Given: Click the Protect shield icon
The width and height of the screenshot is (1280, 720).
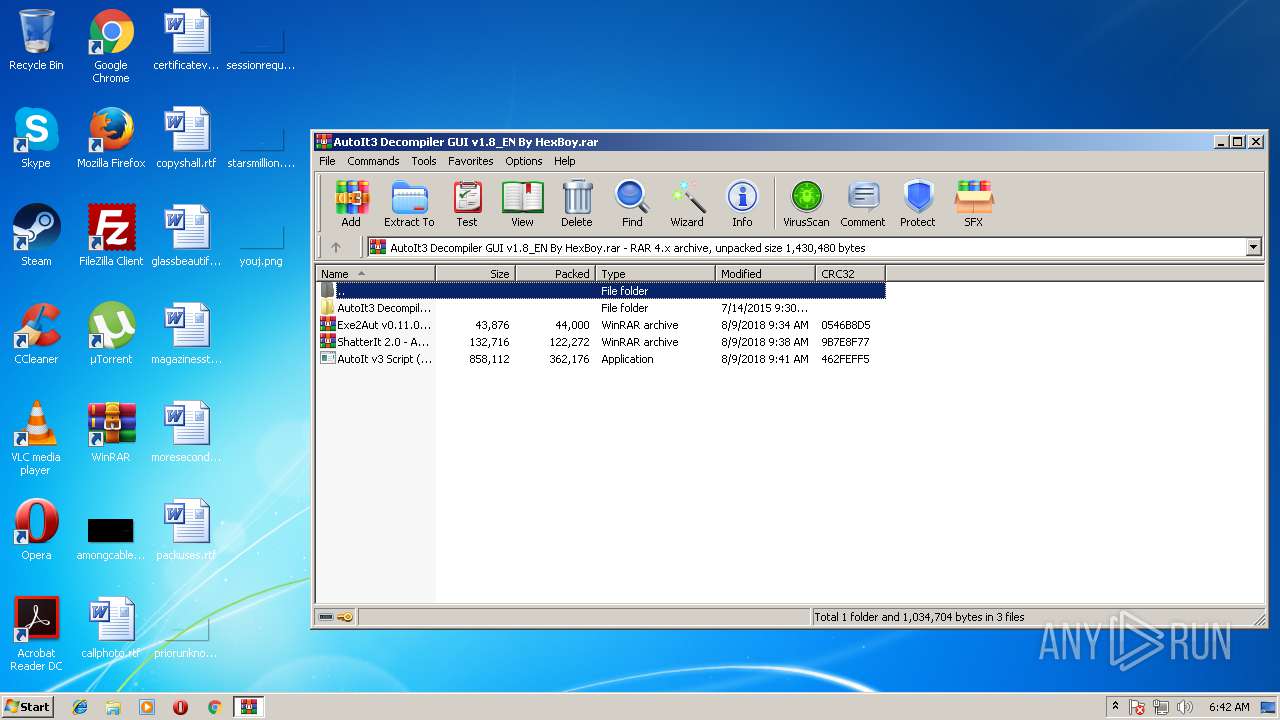Looking at the screenshot, I should pyautogui.click(x=917, y=204).
